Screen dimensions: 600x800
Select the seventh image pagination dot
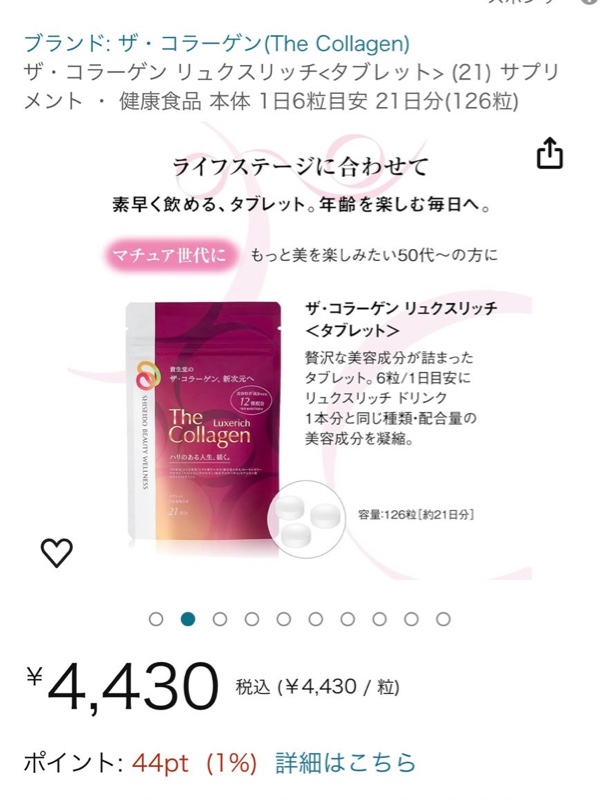tap(347, 619)
